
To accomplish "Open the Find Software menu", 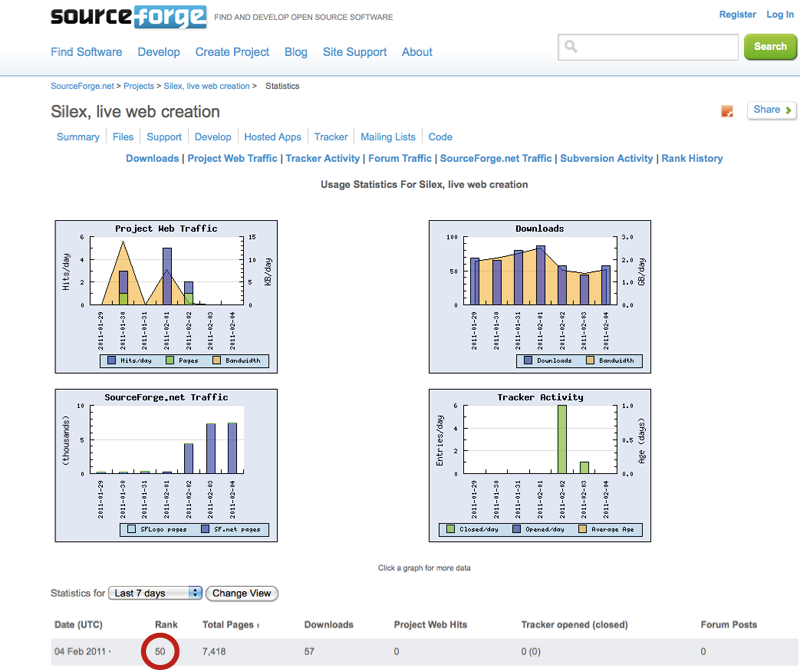I will click(86, 52).
